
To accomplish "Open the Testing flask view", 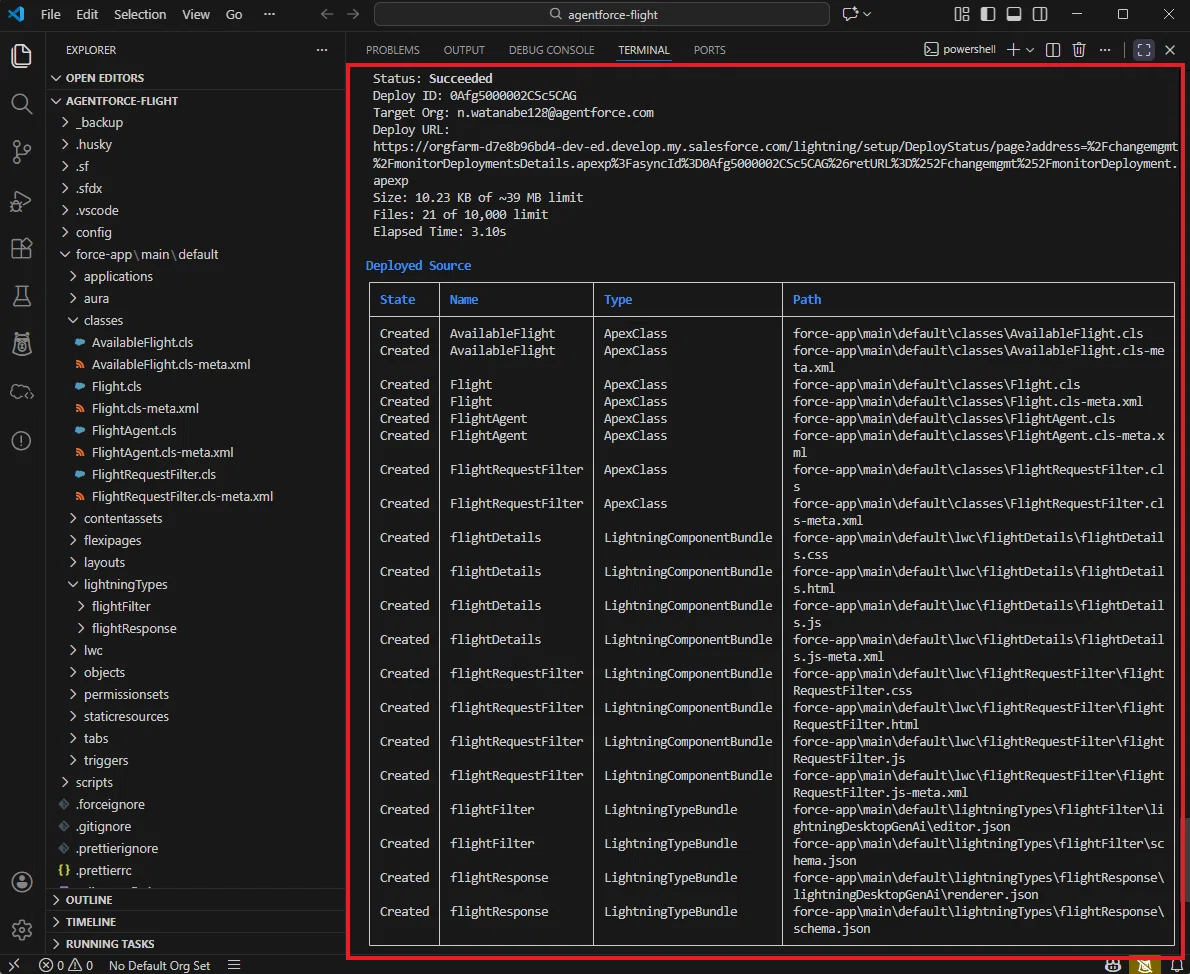I will coord(21,296).
